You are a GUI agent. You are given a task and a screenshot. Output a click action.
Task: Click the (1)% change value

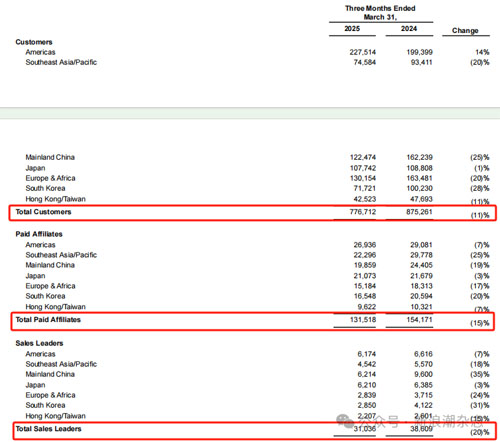482,168
